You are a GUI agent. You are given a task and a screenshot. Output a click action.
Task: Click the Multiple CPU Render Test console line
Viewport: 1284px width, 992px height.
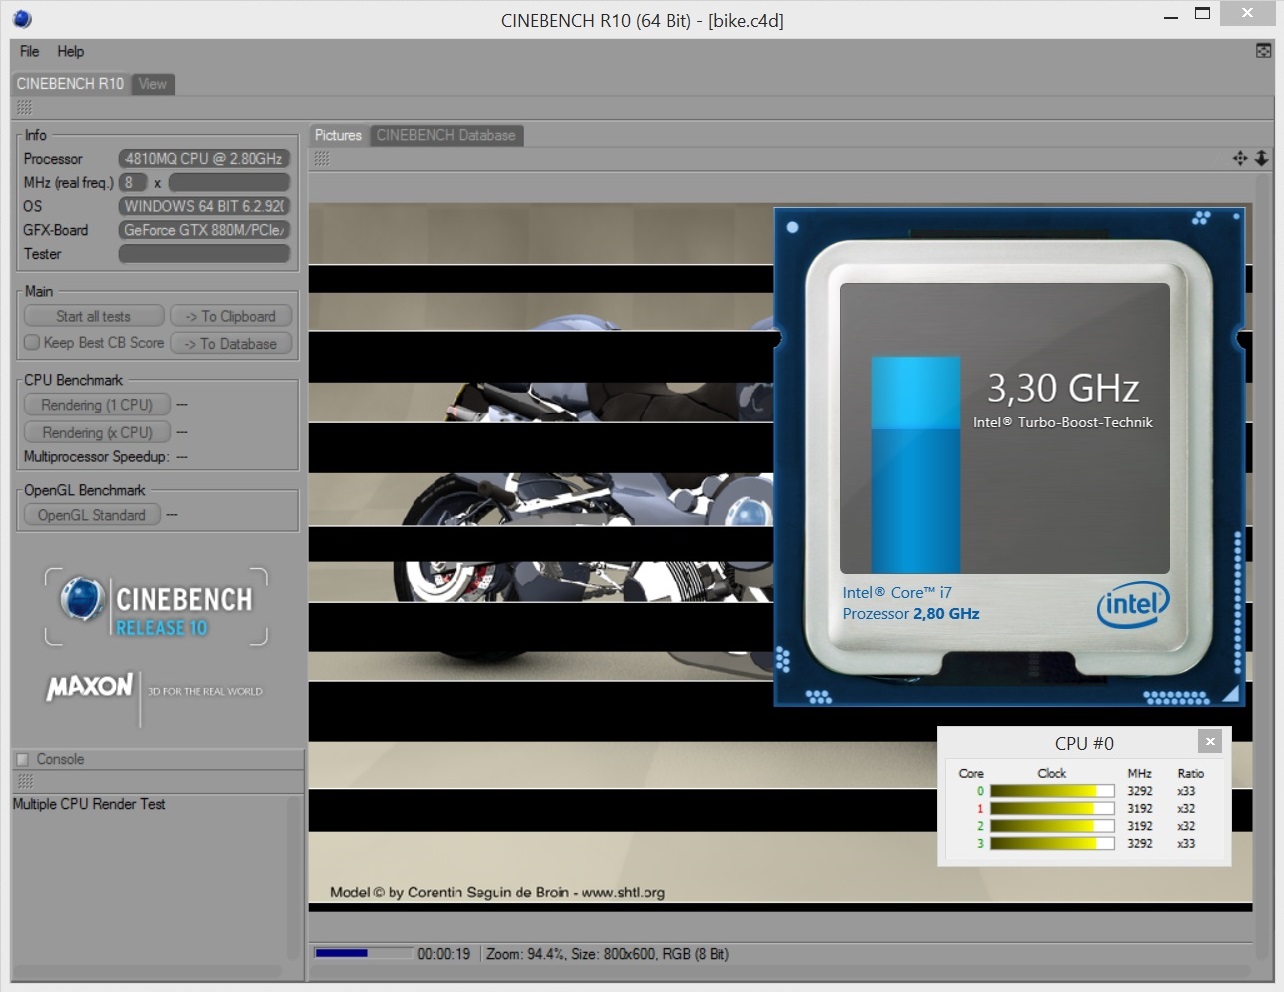click(89, 804)
